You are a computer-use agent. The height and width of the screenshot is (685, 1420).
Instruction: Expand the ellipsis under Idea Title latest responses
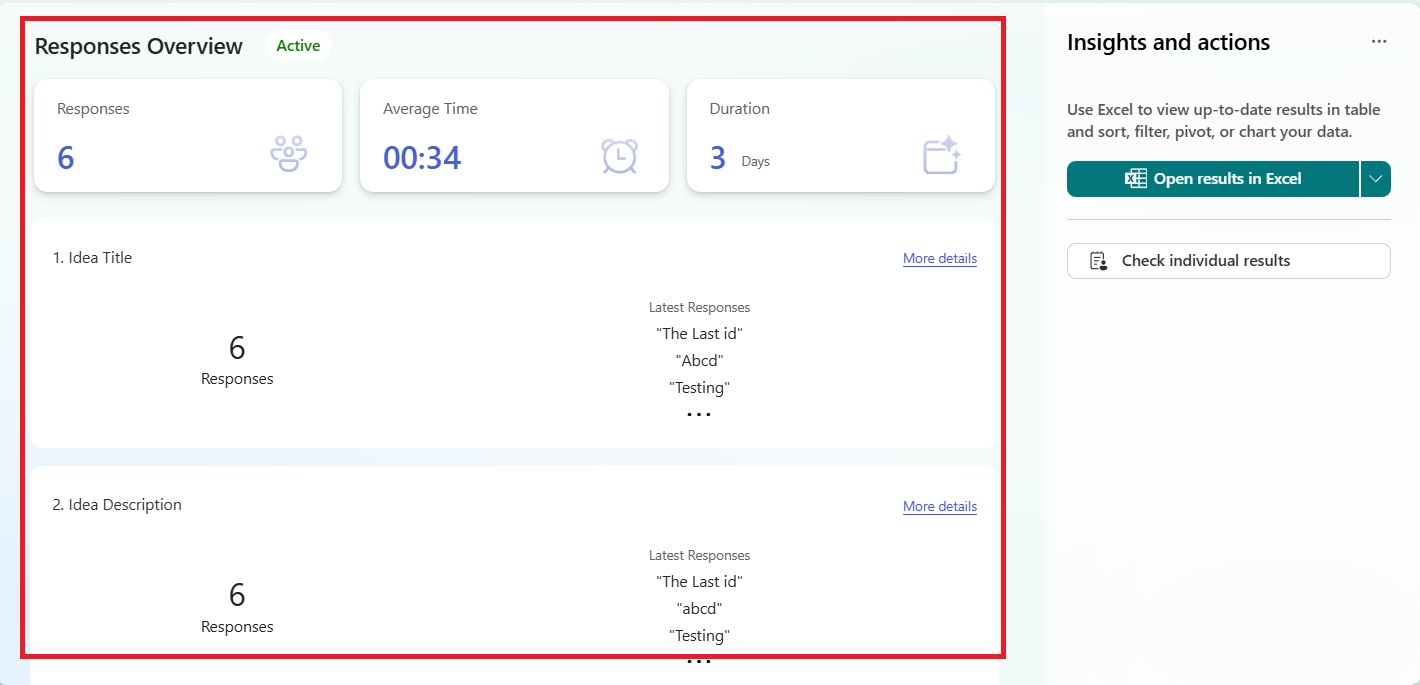[698, 414]
